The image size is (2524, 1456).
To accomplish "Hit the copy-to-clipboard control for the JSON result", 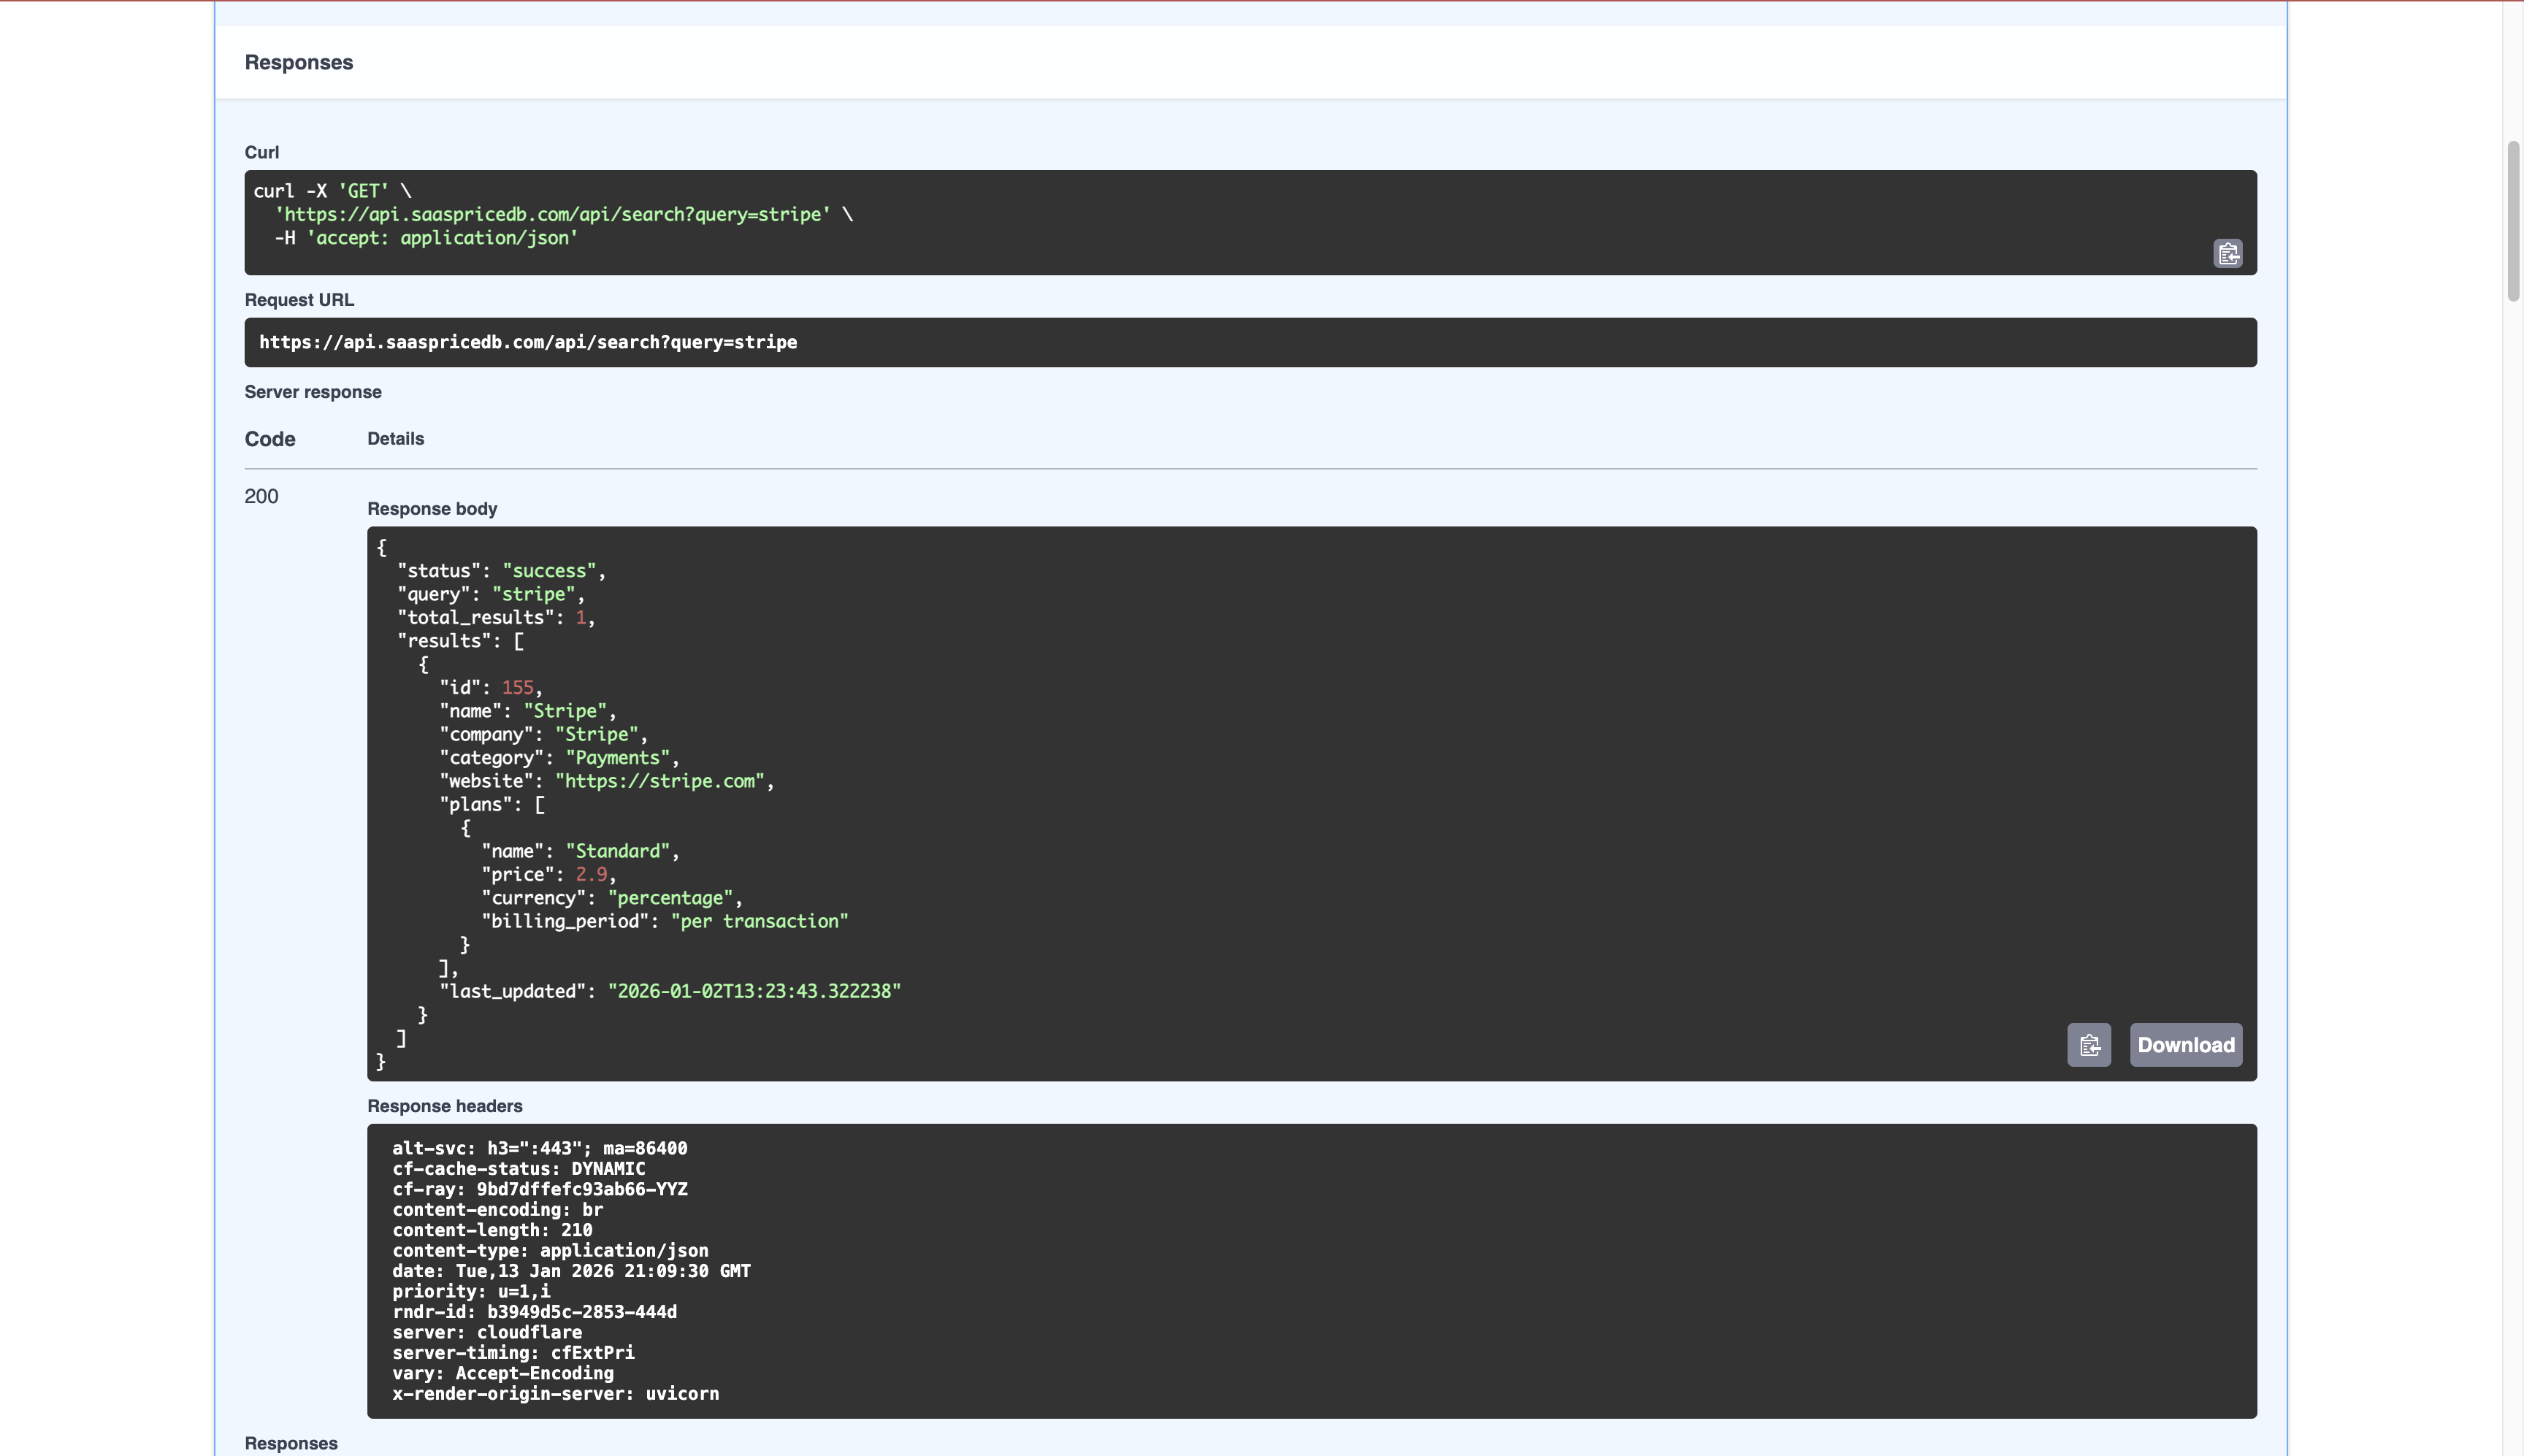I will coord(2089,1044).
